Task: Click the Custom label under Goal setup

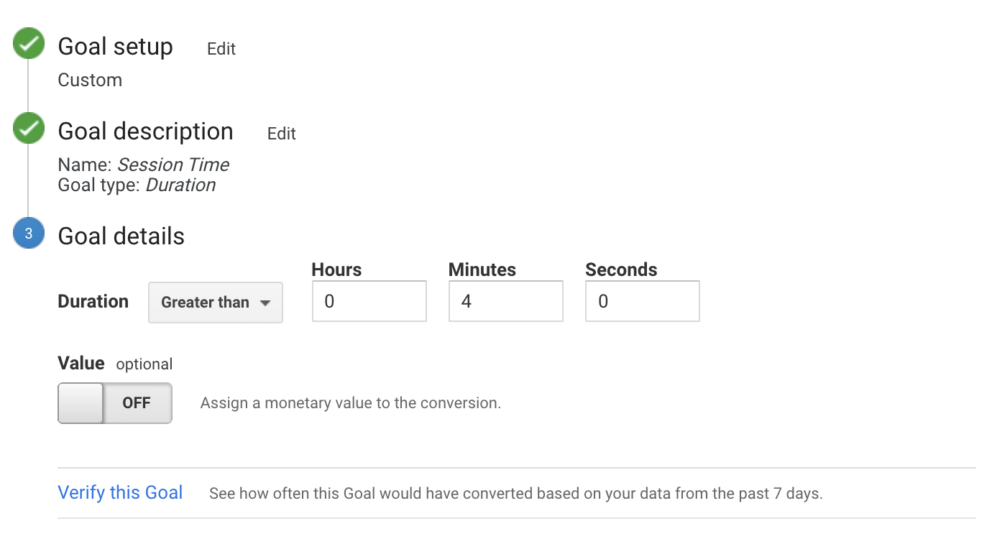Action: coord(90,80)
